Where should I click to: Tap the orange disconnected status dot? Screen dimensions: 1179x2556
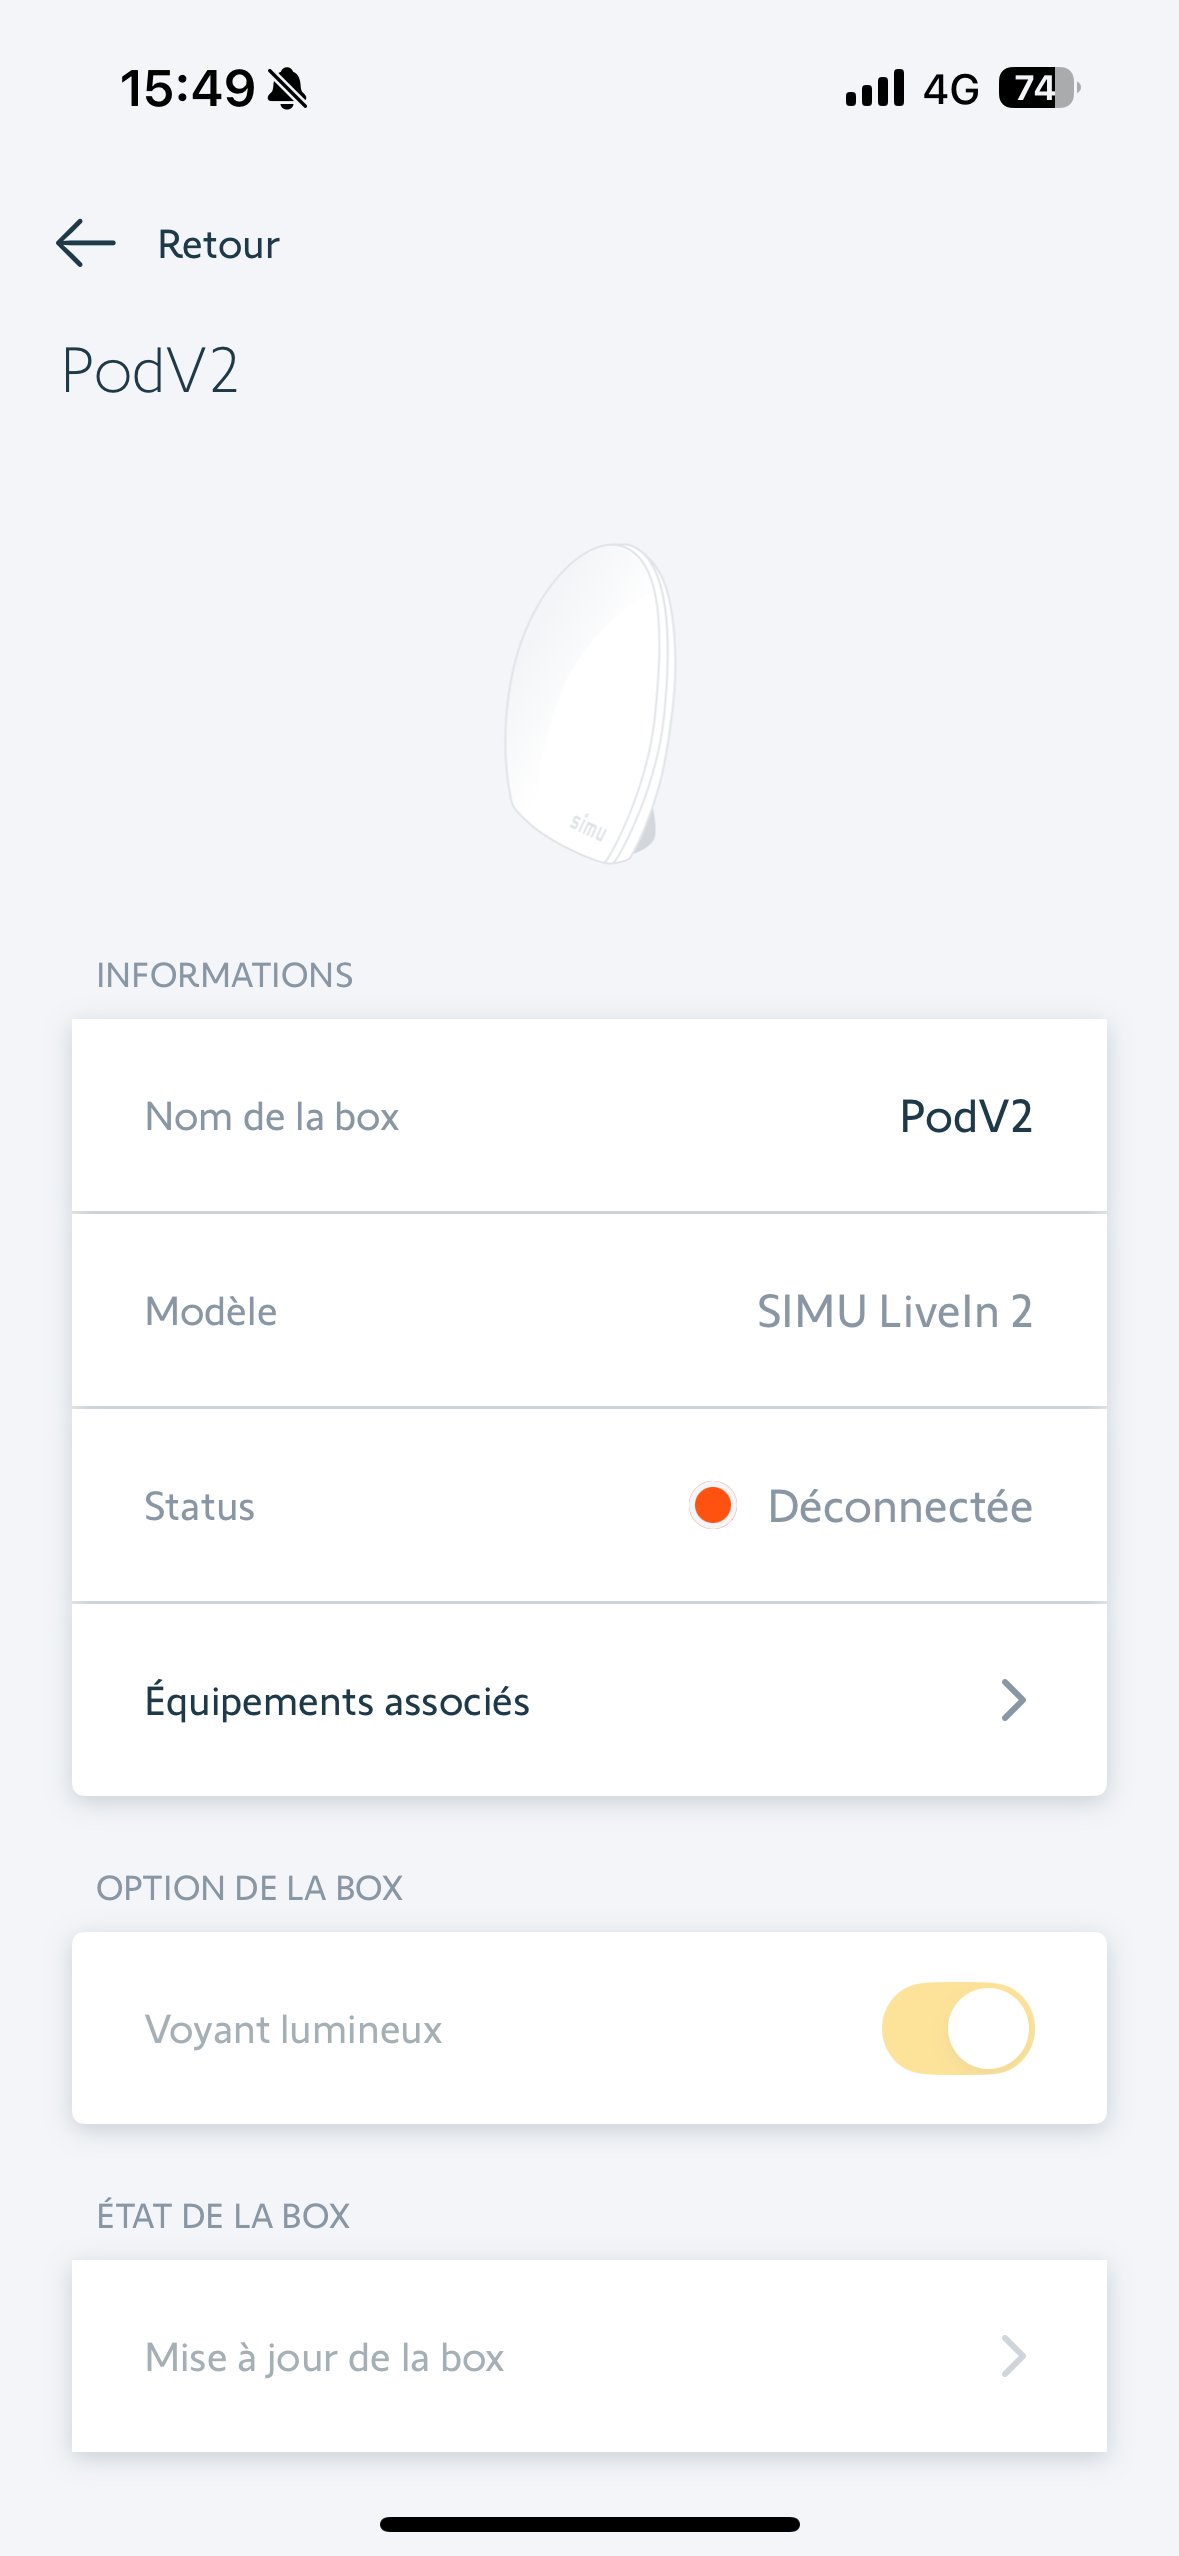[713, 1505]
